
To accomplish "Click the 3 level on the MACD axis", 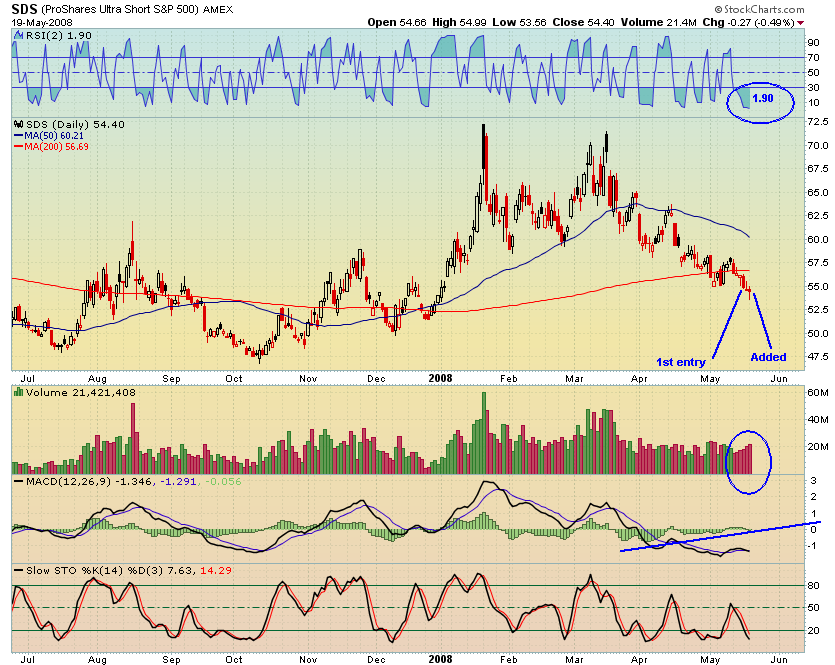I will point(813,481).
